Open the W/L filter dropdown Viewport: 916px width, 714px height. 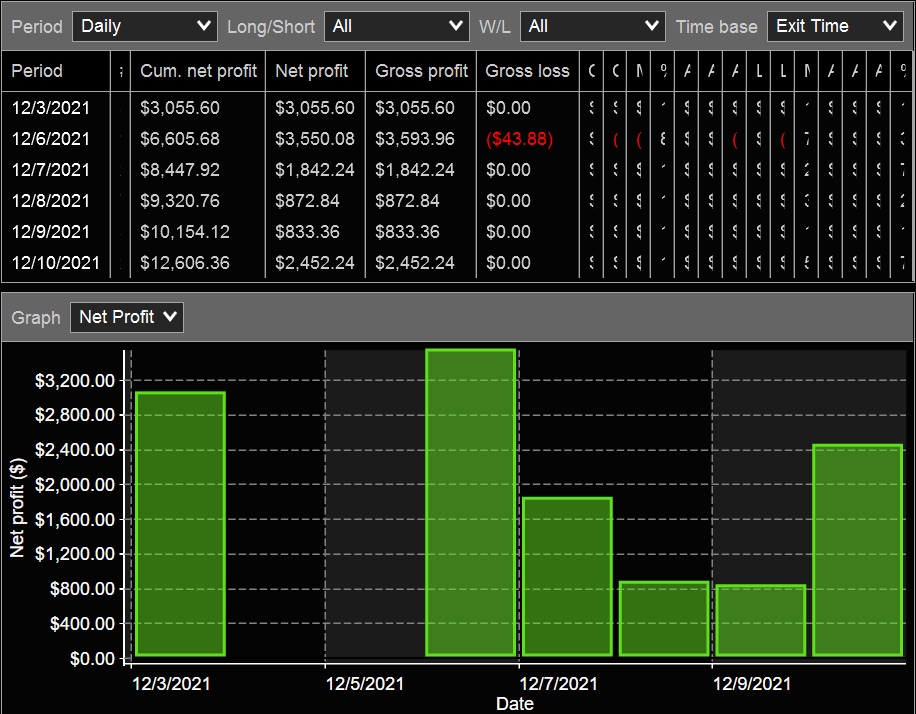pyautogui.click(x=592, y=26)
